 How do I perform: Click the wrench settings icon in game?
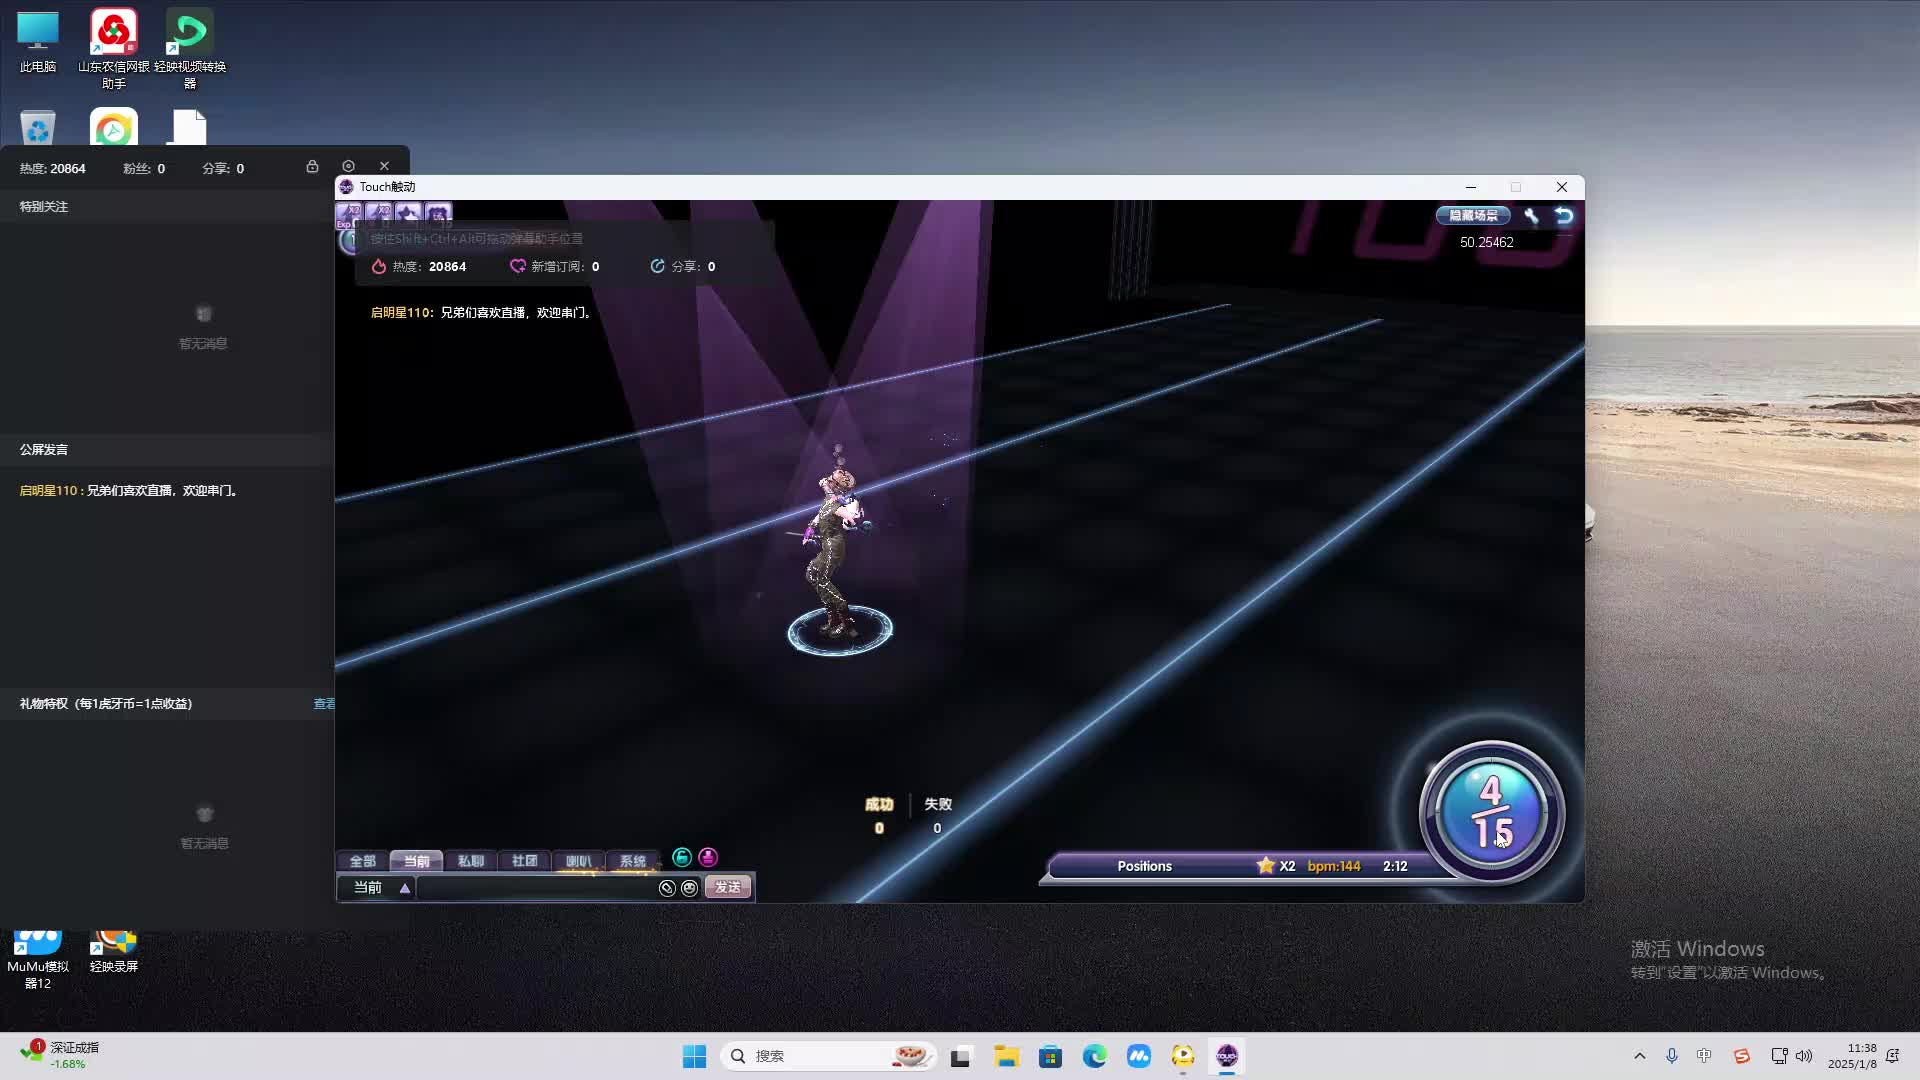tap(1531, 215)
